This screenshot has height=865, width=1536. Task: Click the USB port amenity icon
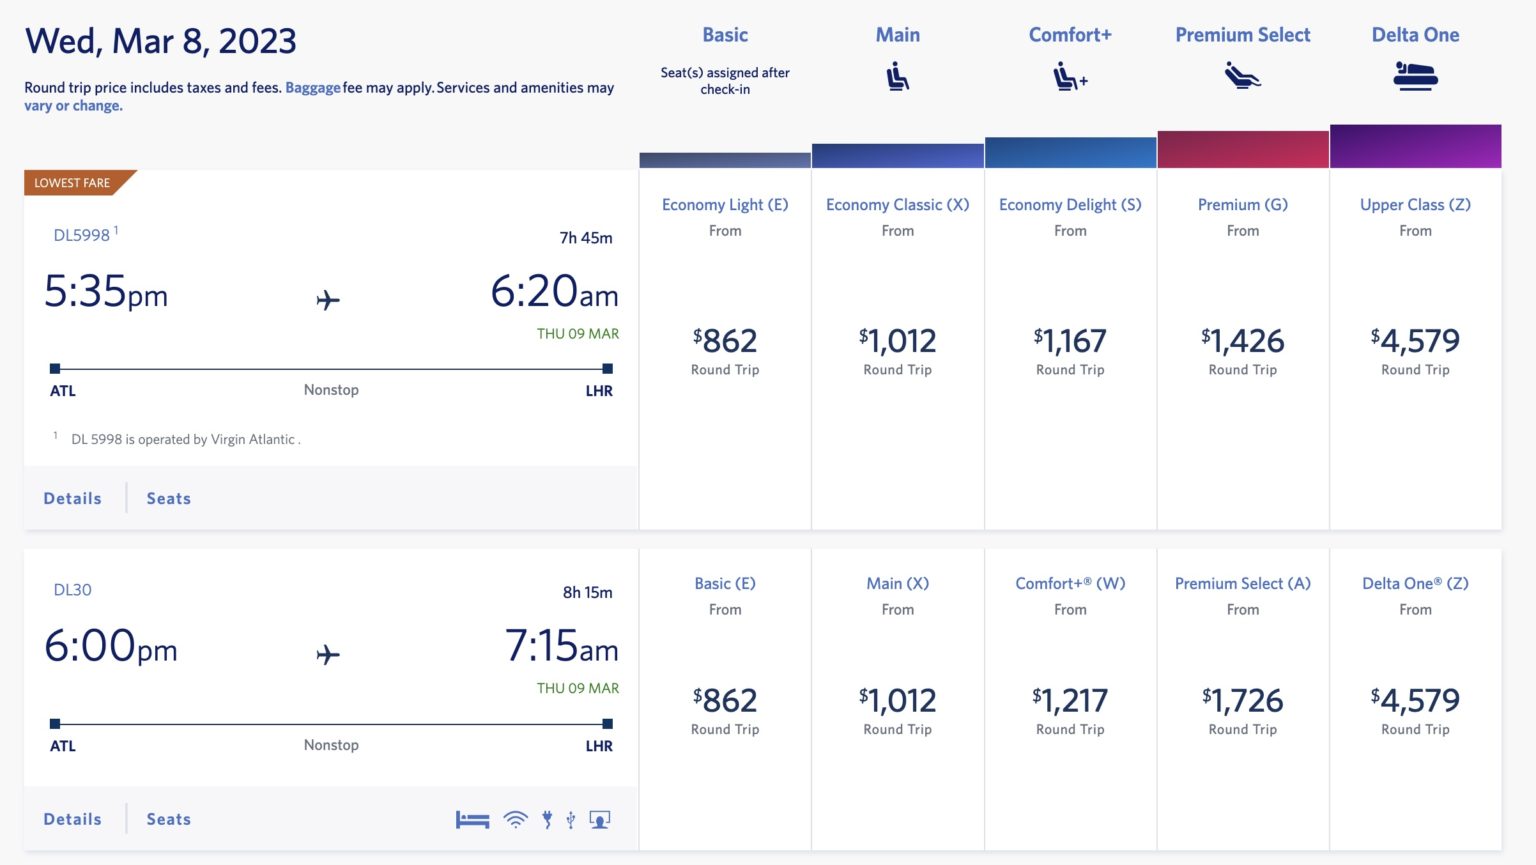coord(571,818)
